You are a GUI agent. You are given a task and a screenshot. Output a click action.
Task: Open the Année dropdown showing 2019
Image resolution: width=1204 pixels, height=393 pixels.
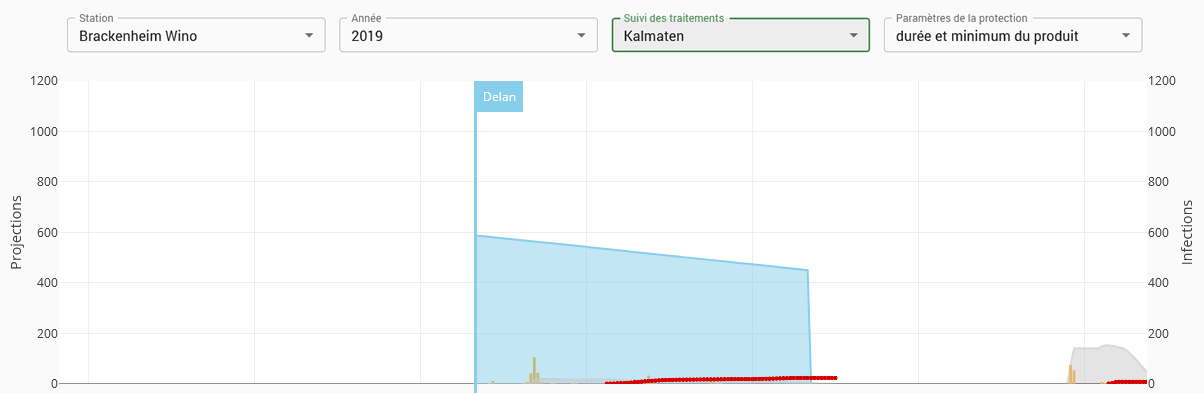(468, 35)
